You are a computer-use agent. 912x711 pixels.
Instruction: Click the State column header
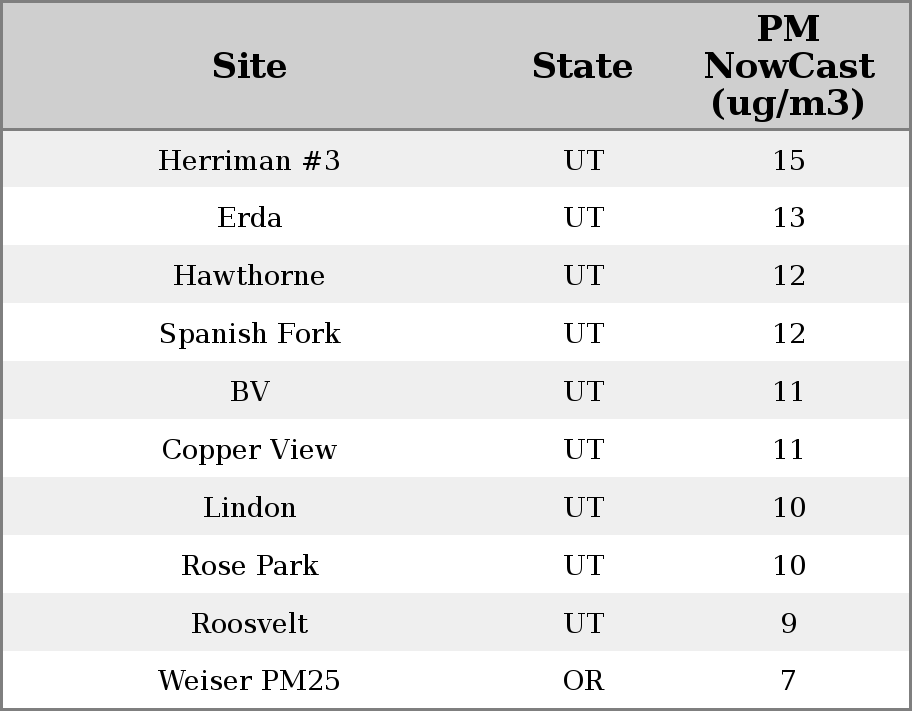582,66
